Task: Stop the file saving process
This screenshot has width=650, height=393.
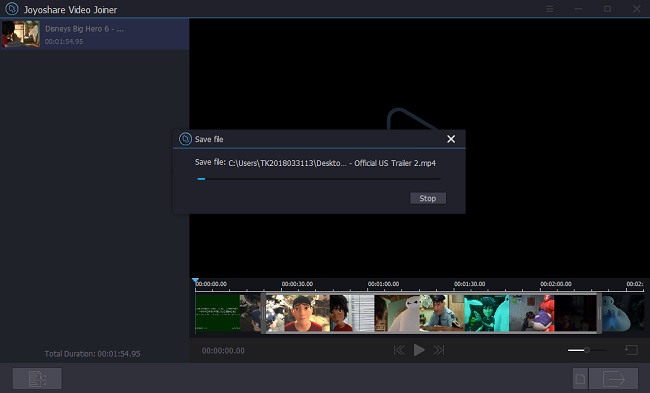Action: [428, 198]
